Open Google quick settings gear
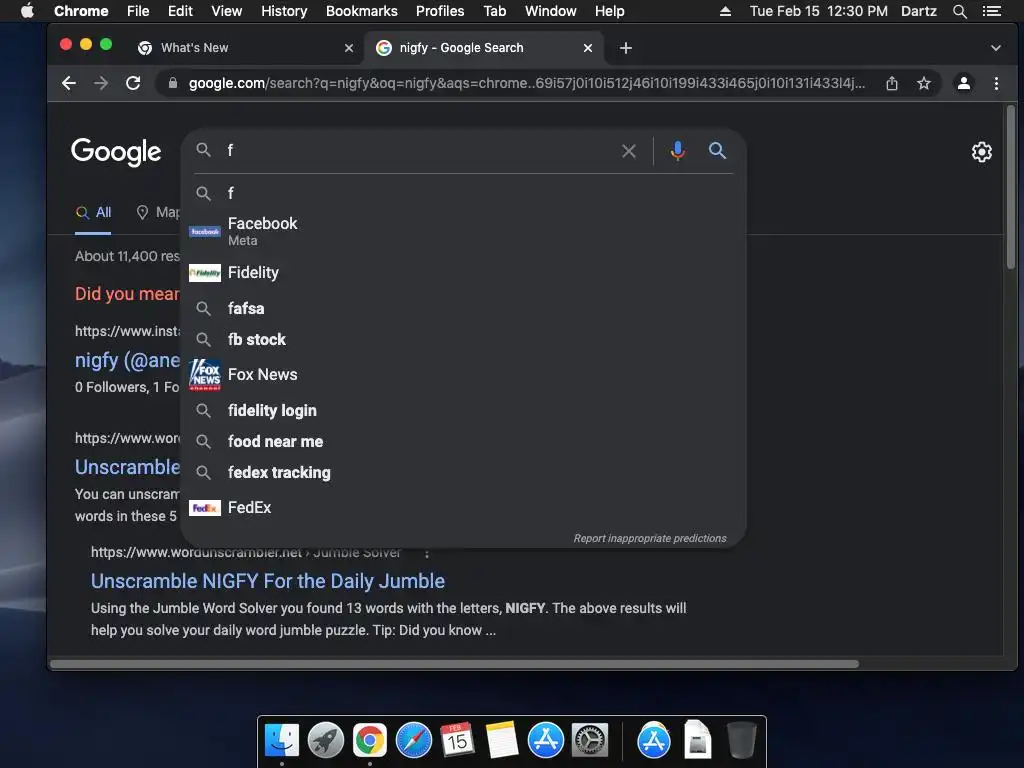Screen dimensions: 1024x768 point(982,152)
